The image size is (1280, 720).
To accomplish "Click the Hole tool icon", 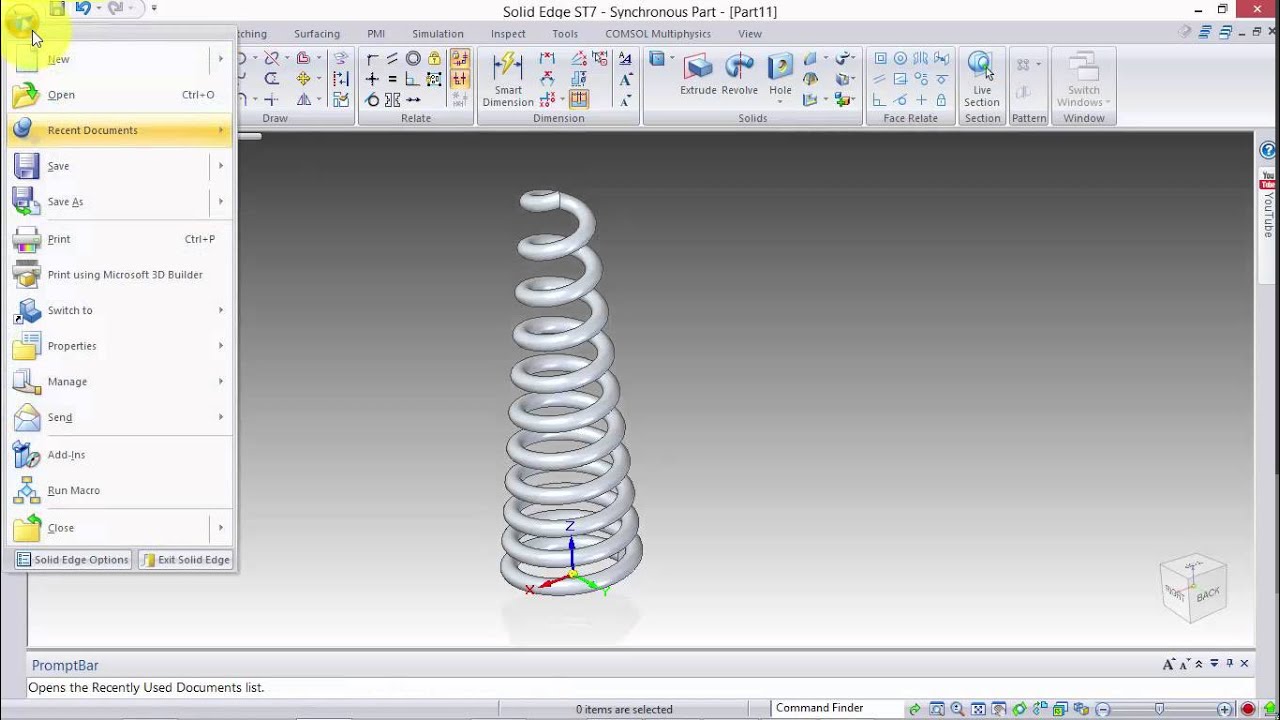I will point(780,68).
